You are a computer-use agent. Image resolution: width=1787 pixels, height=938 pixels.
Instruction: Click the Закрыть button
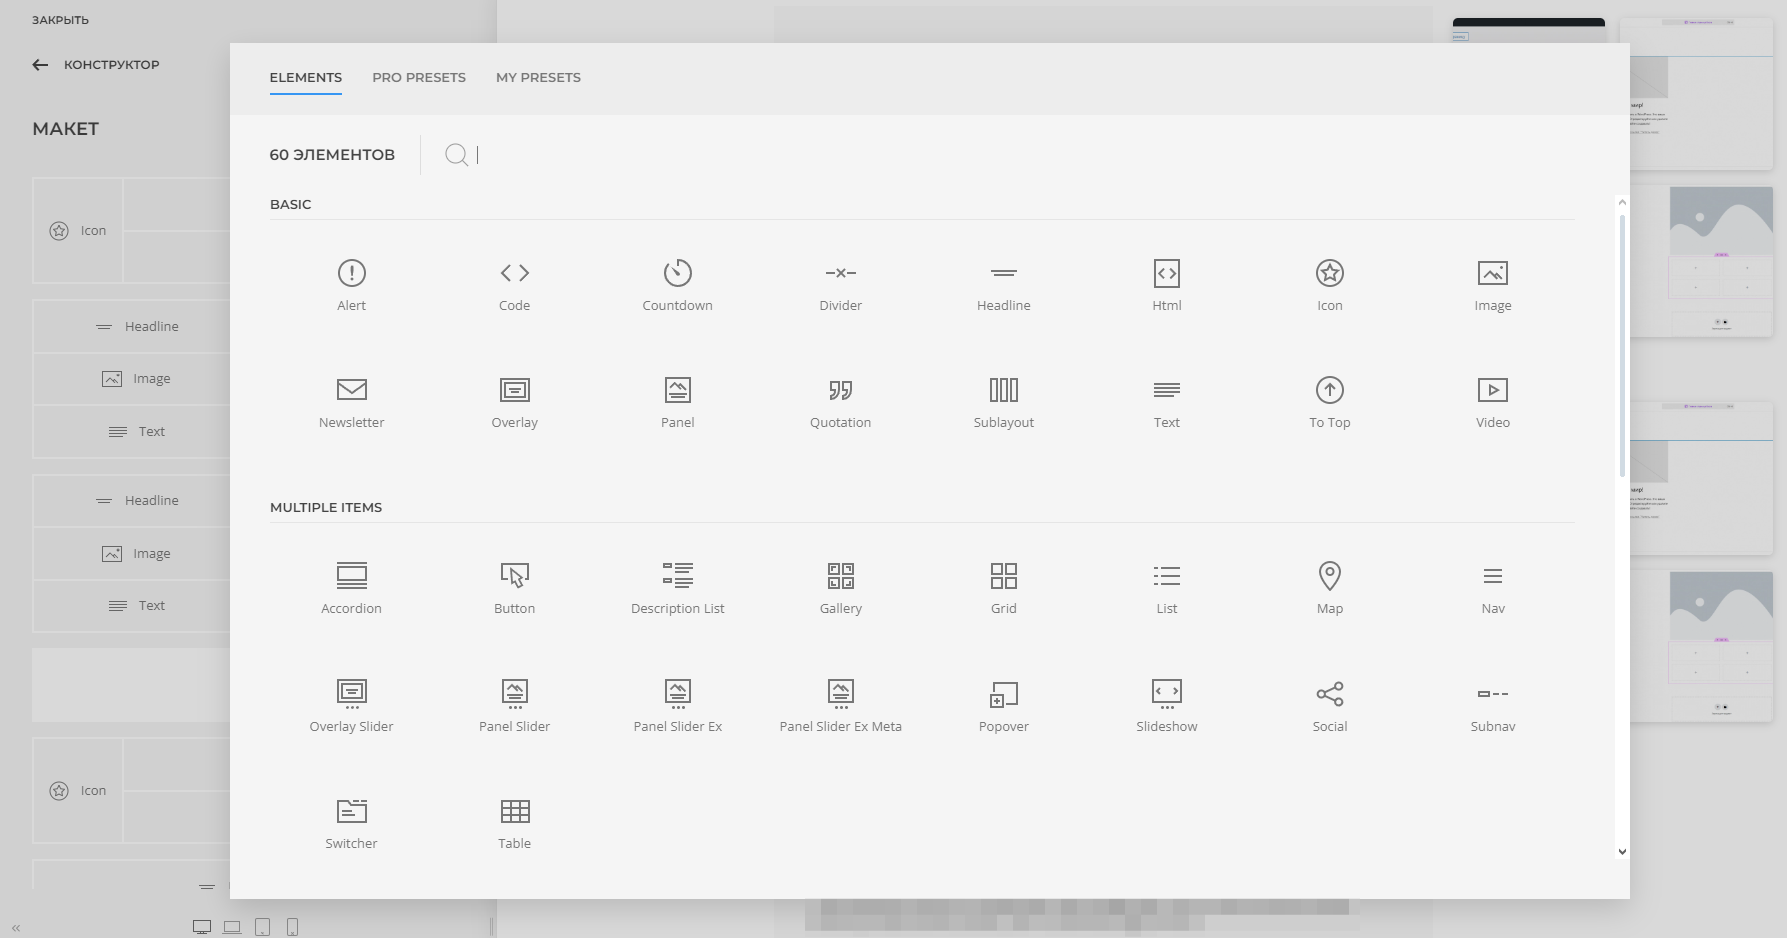(x=60, y=20)
